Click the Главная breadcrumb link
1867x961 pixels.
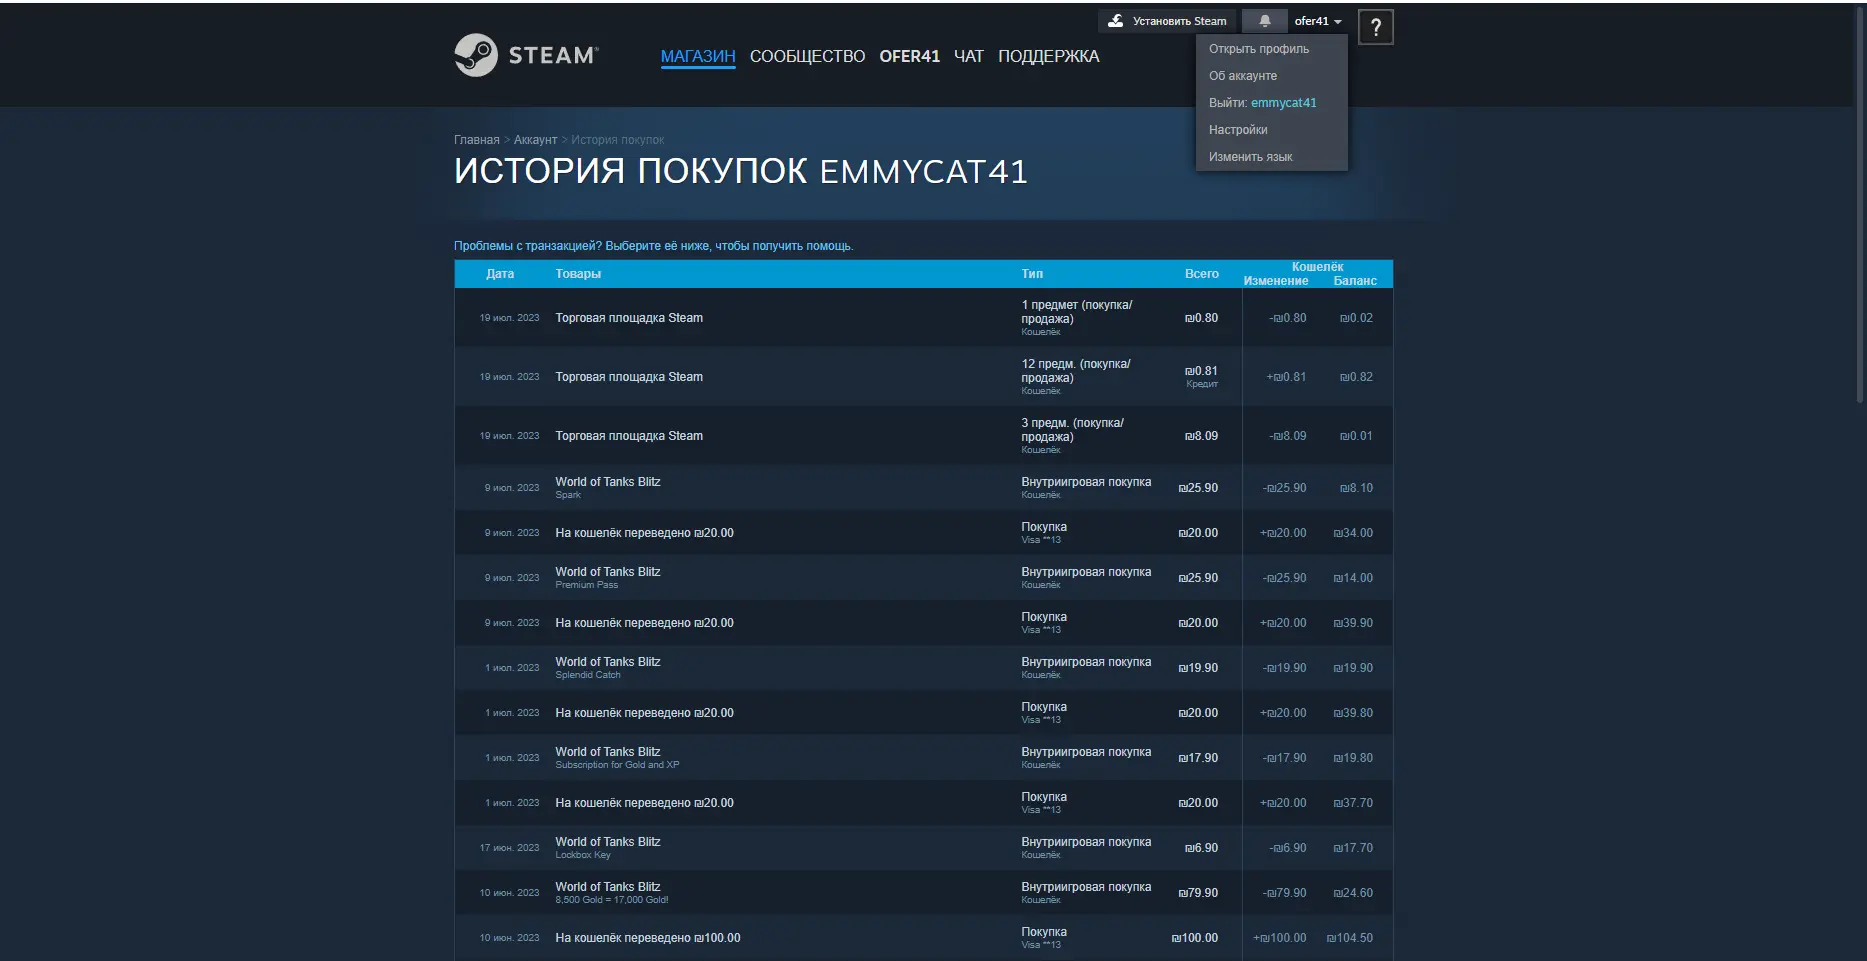476,140
